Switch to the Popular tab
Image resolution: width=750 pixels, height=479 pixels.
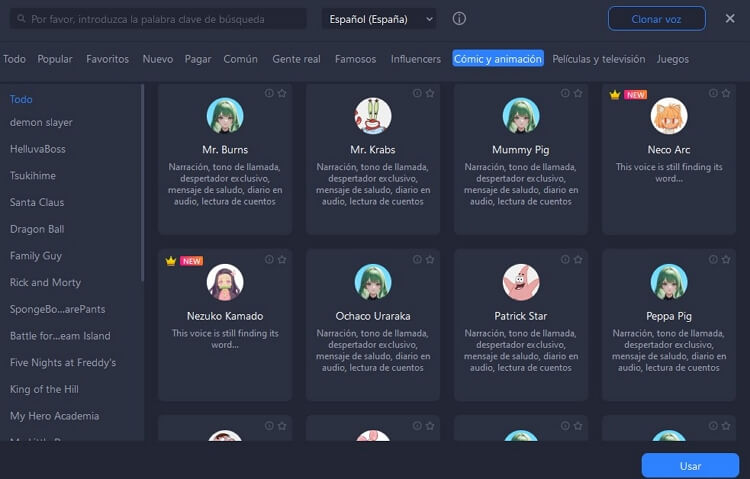(55, 59)
